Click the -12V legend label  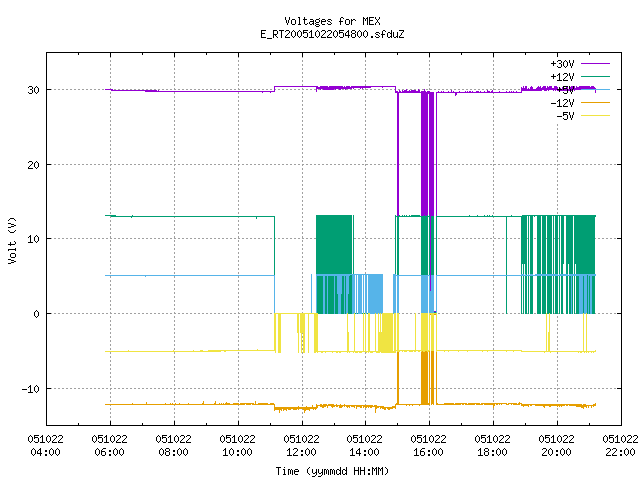562,103
